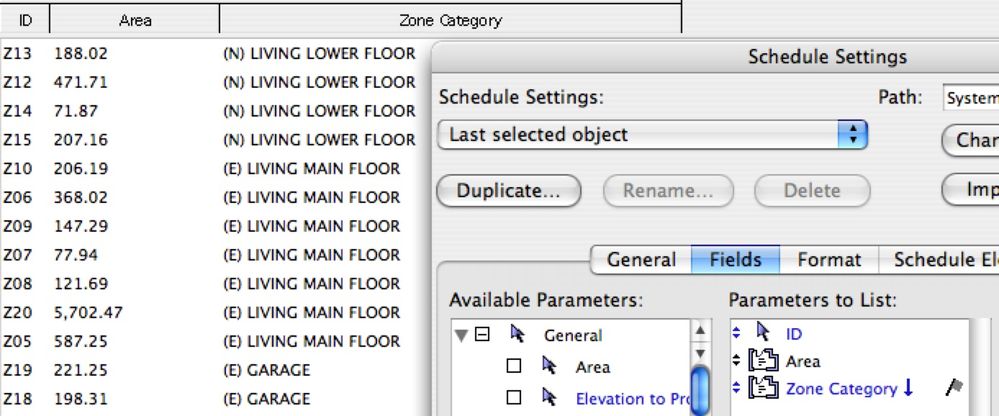Check the Area checkbox in Available Parameters
The width and height of the screenshot is (999, 416).
[514, 367]
